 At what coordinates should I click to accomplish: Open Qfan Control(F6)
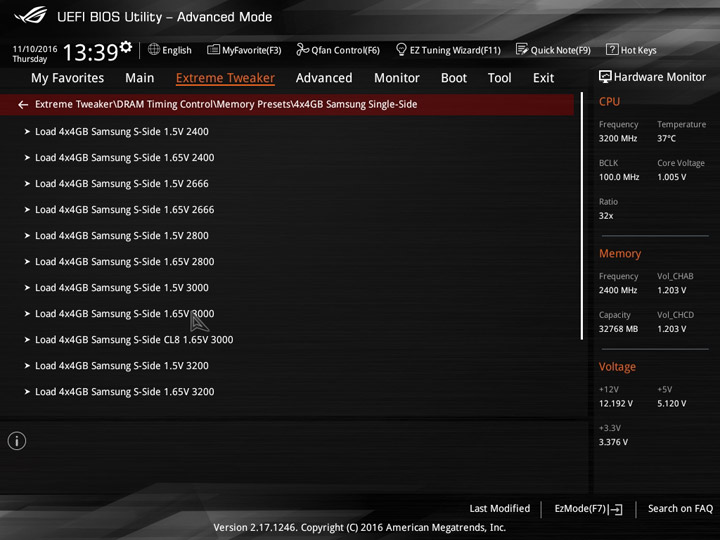pos(338,50)
